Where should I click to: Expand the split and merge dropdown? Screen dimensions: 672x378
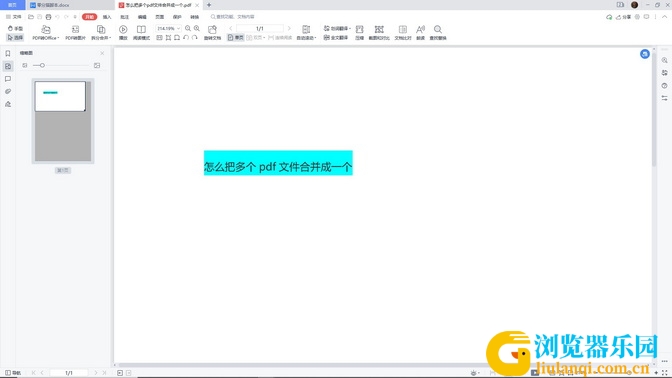pos(101,33)
